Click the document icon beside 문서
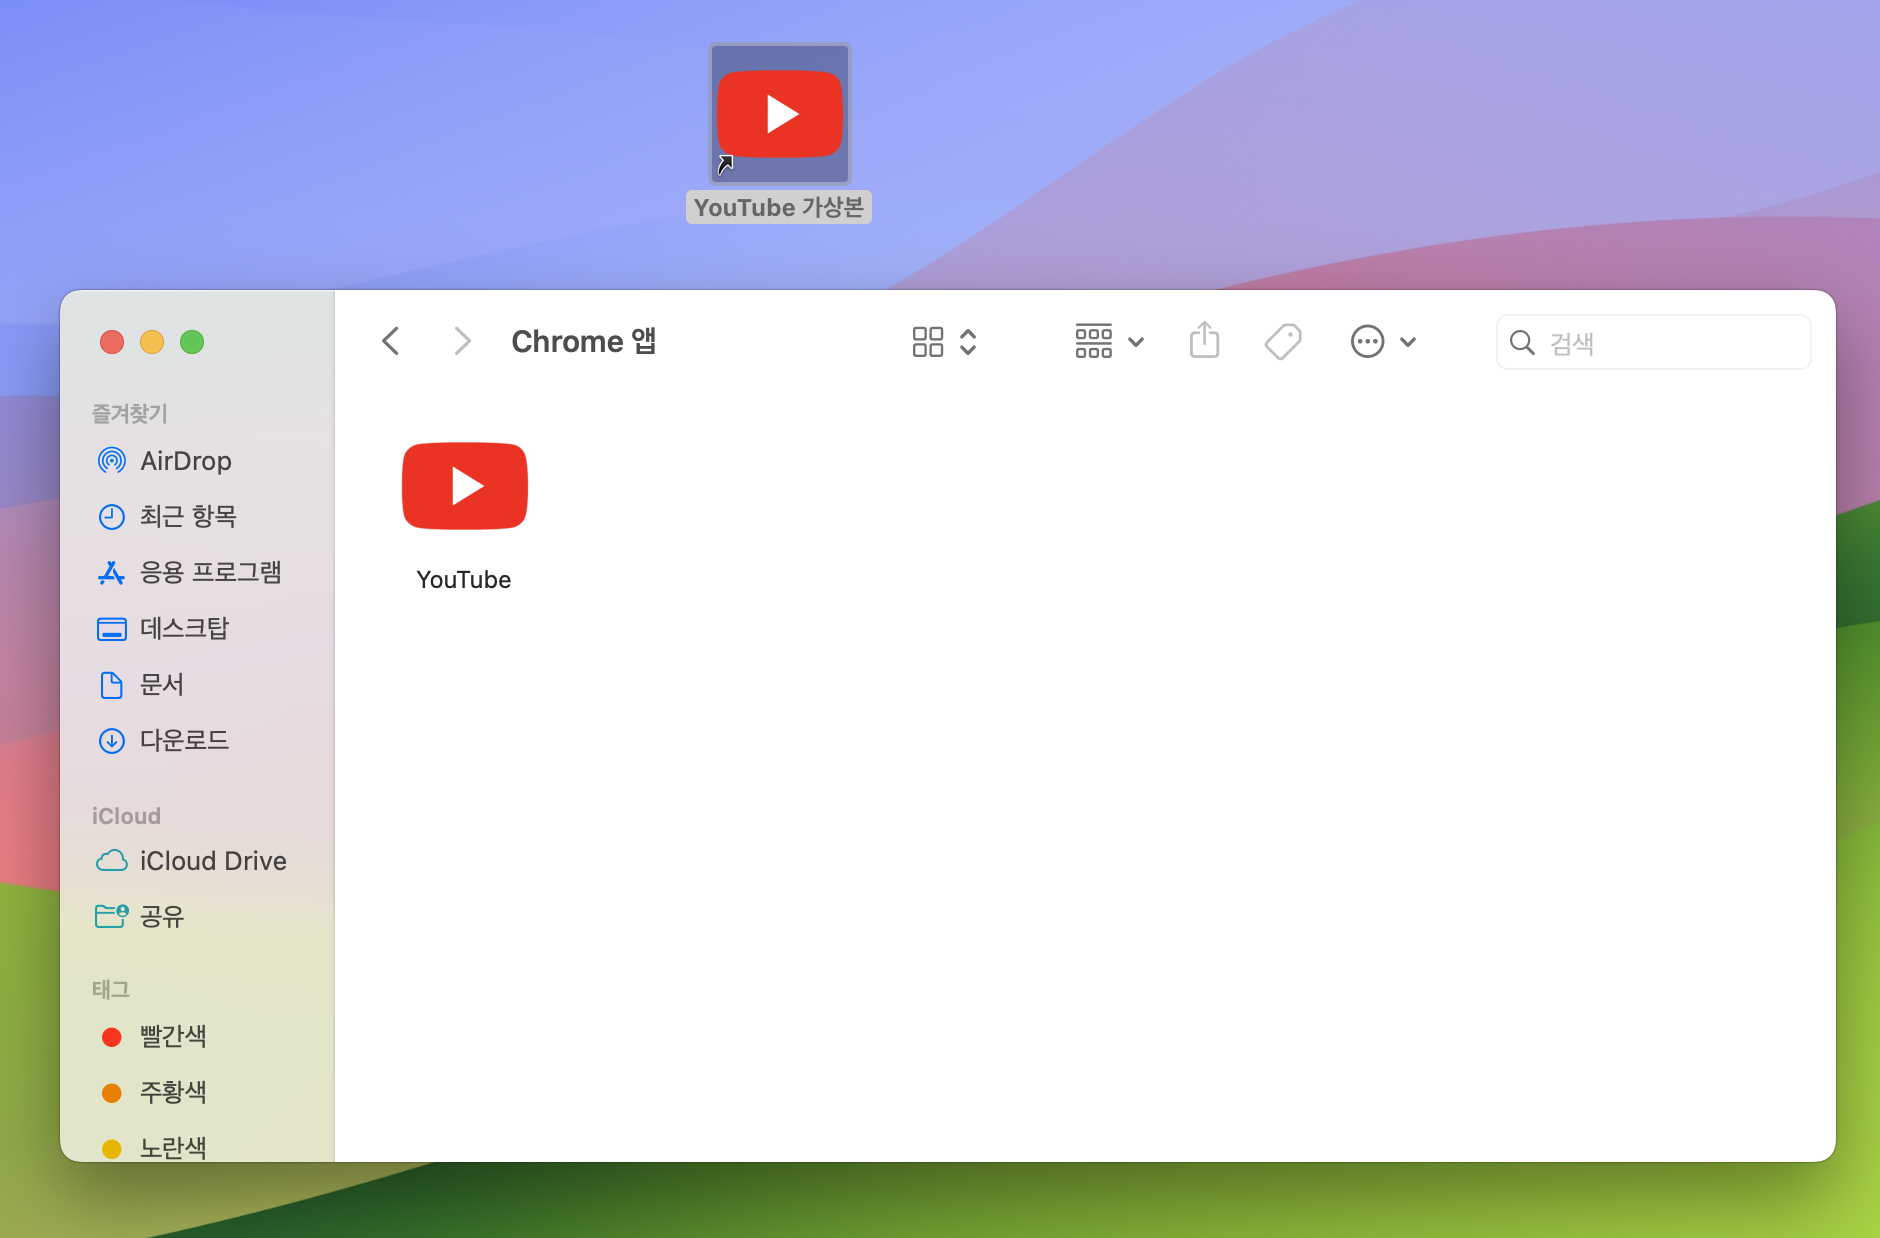Image resolution: width=1880 pixels, height=1238 pixels. pos(112,685)
